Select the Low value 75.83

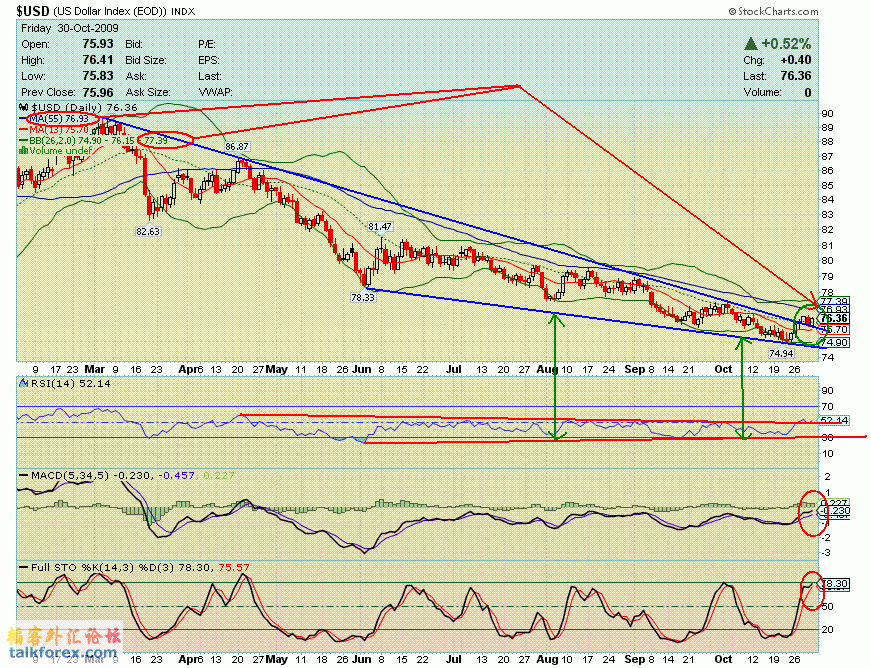click(x=98, y=76)
